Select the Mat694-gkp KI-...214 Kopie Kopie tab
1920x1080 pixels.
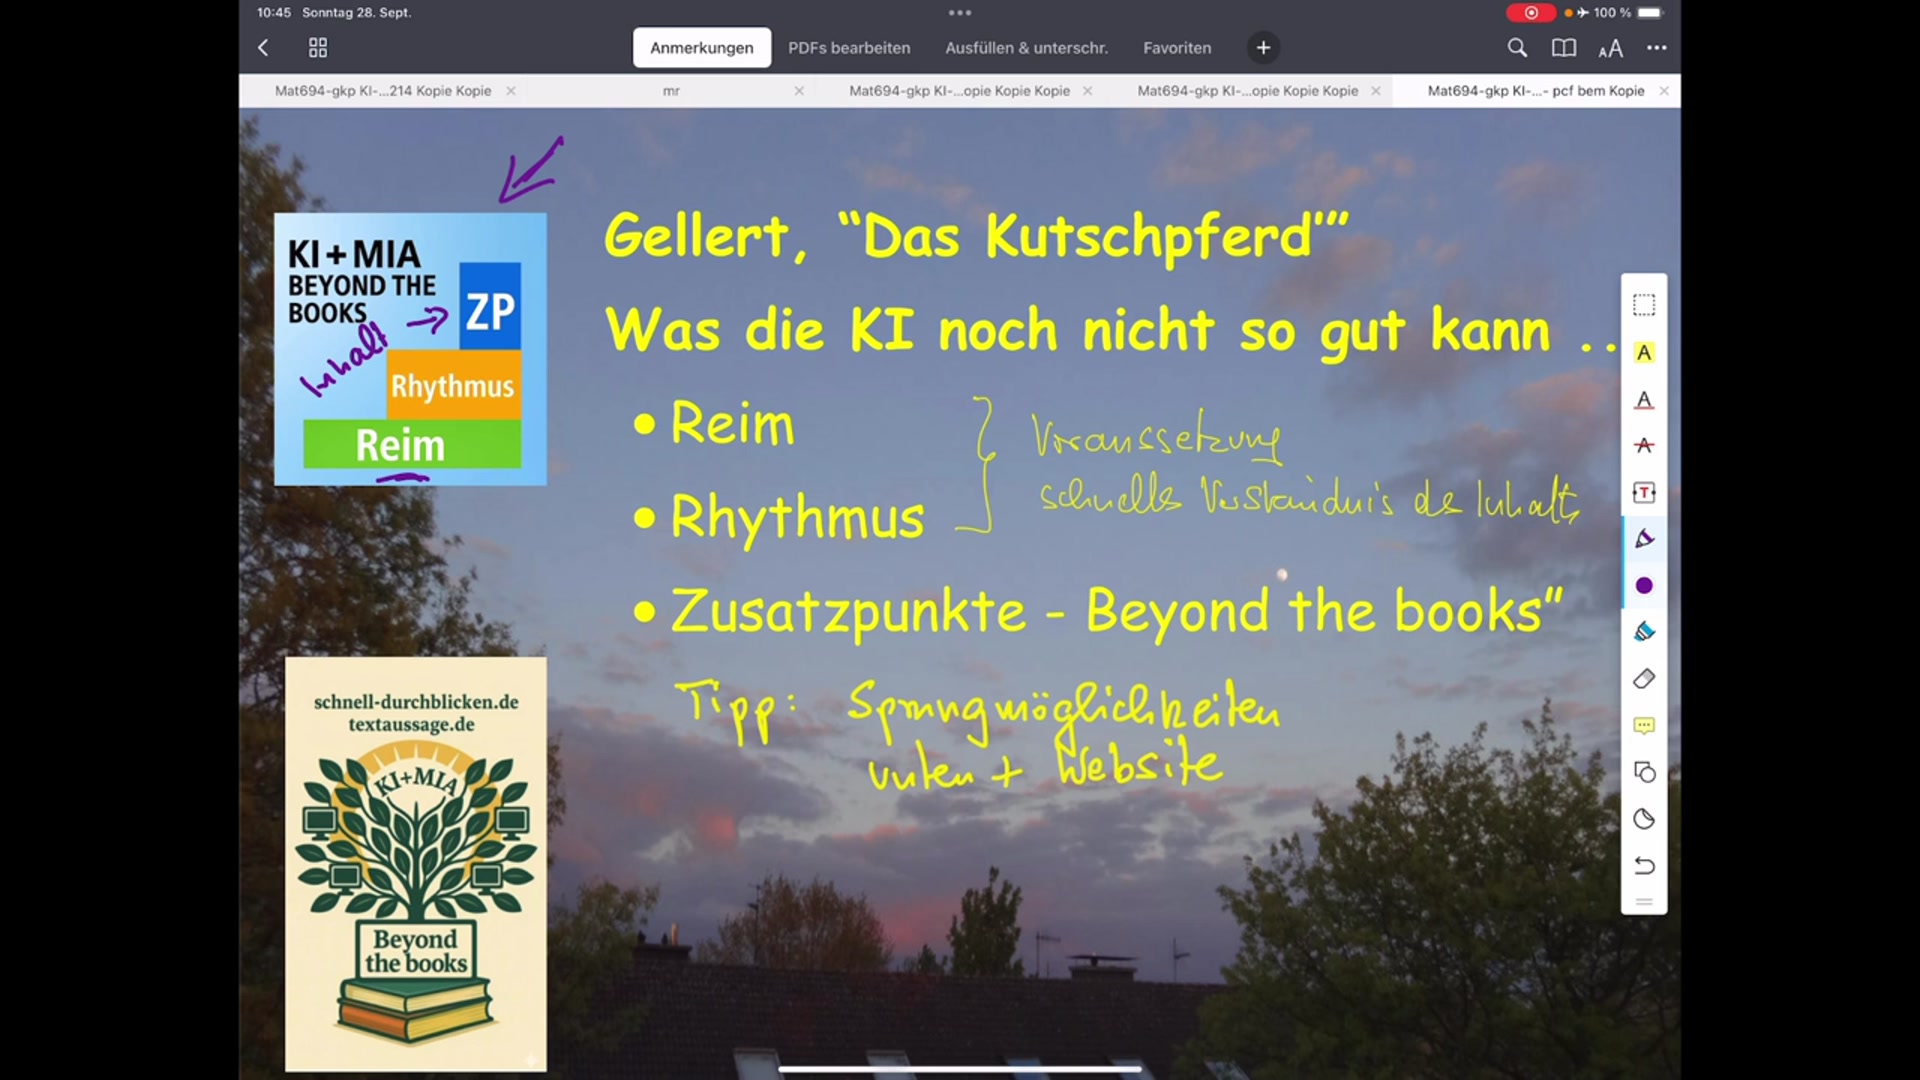coord(383,91)
